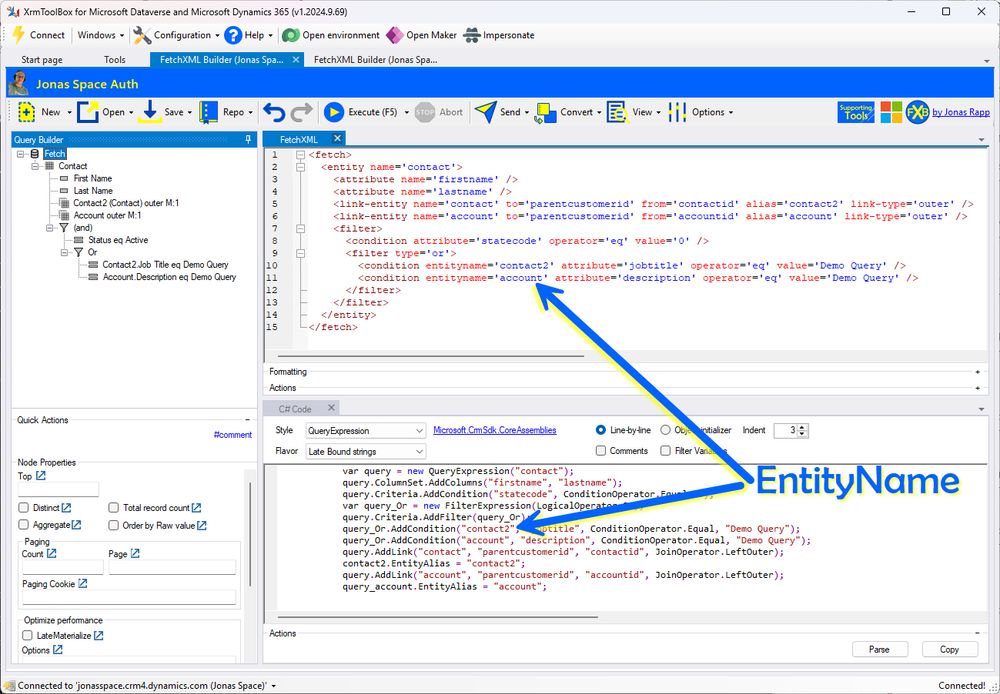
Task: Tick the Comments checkbox
Action: click(600, 450)
